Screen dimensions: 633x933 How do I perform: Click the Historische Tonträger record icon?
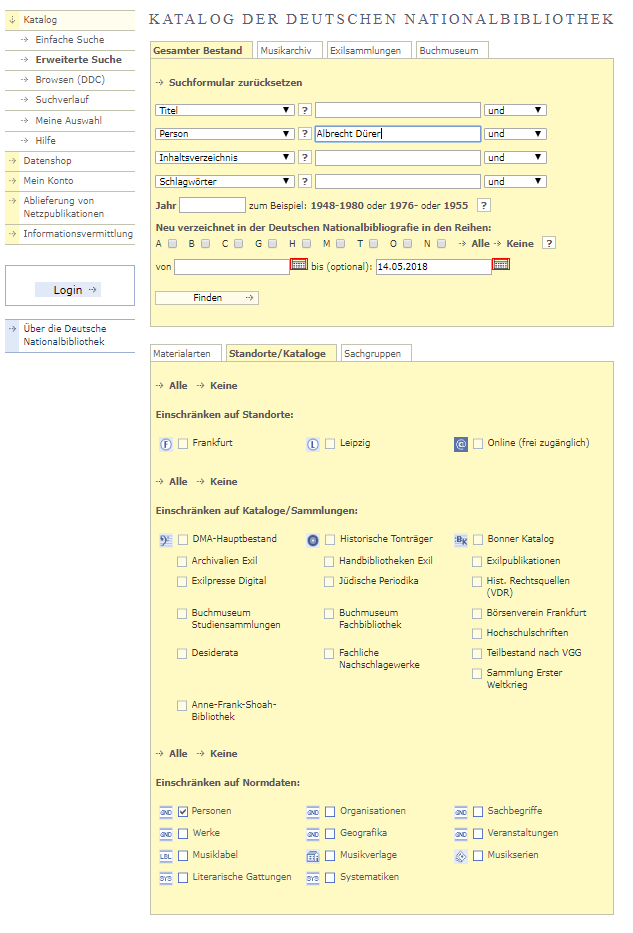click(x=313, y=540)
